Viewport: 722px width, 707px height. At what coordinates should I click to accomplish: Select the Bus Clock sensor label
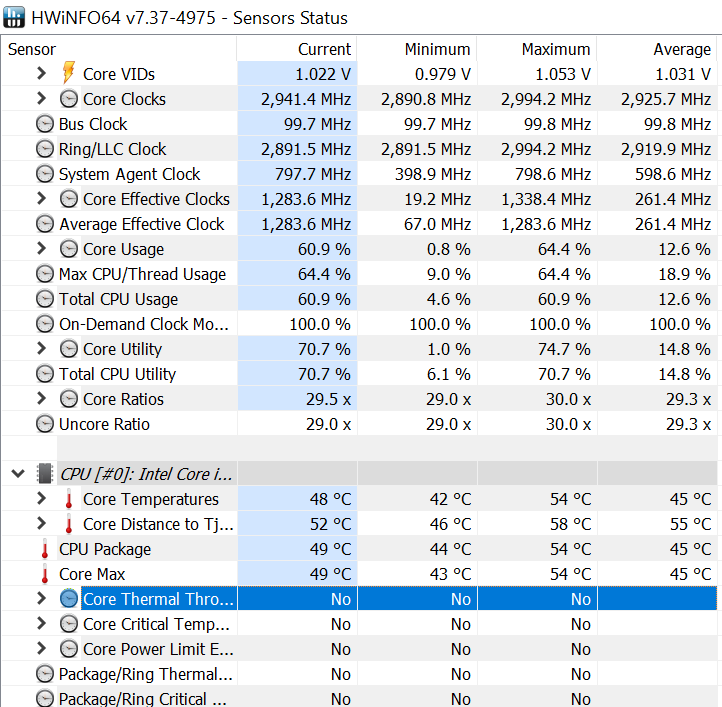pyautogui.click(x=93, y=124)
